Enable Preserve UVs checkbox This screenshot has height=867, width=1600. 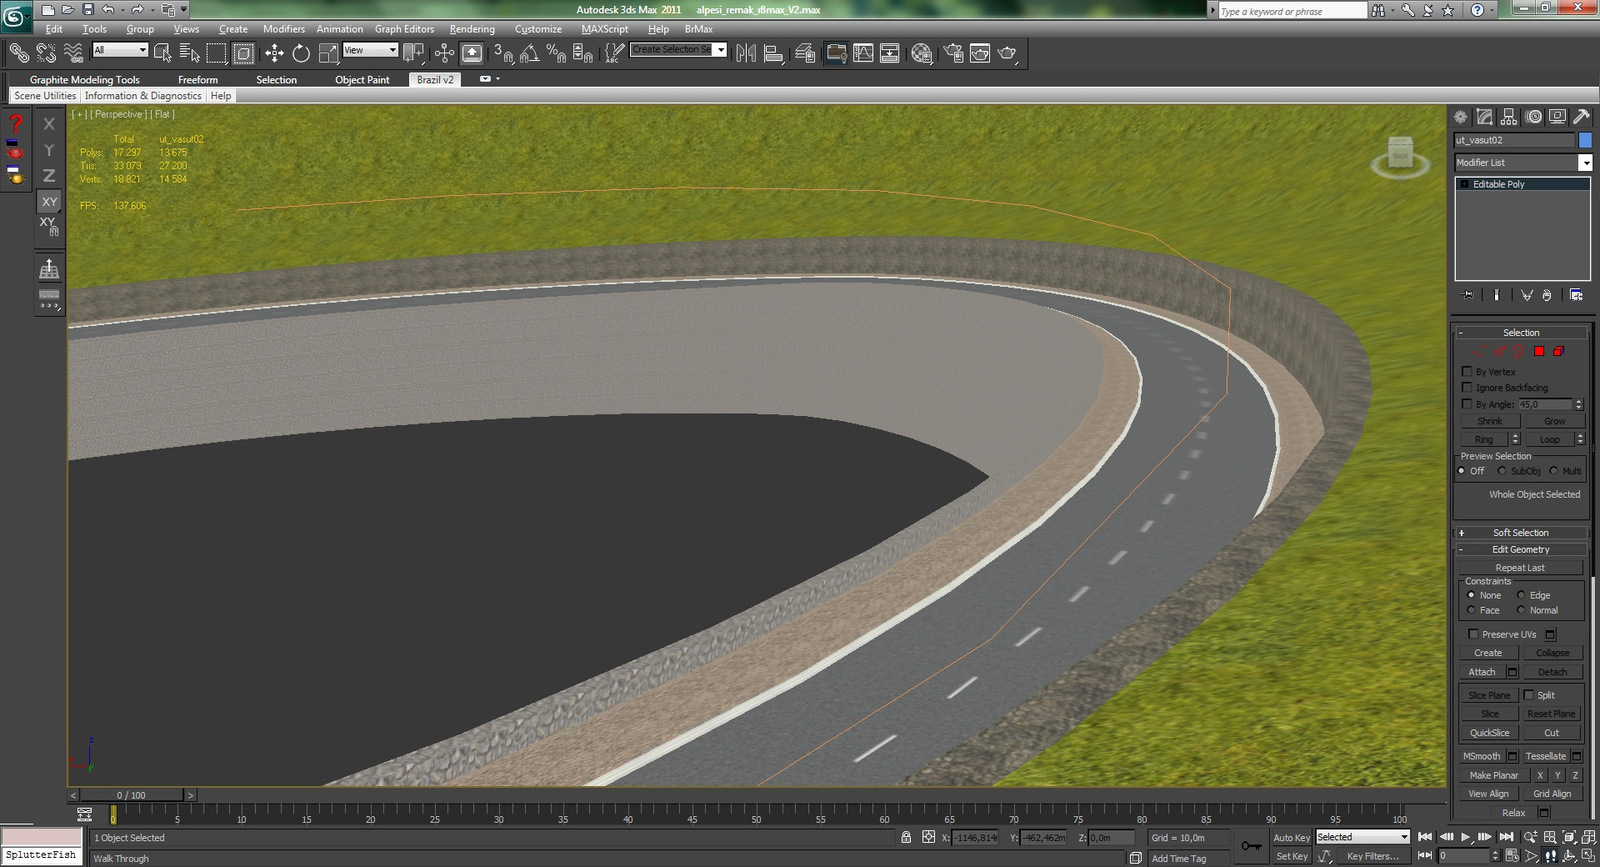coord(1473,634)
